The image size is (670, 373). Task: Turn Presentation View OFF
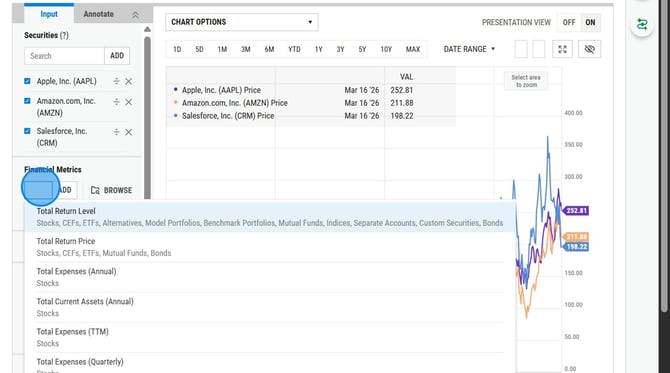(x=569, y=22)
